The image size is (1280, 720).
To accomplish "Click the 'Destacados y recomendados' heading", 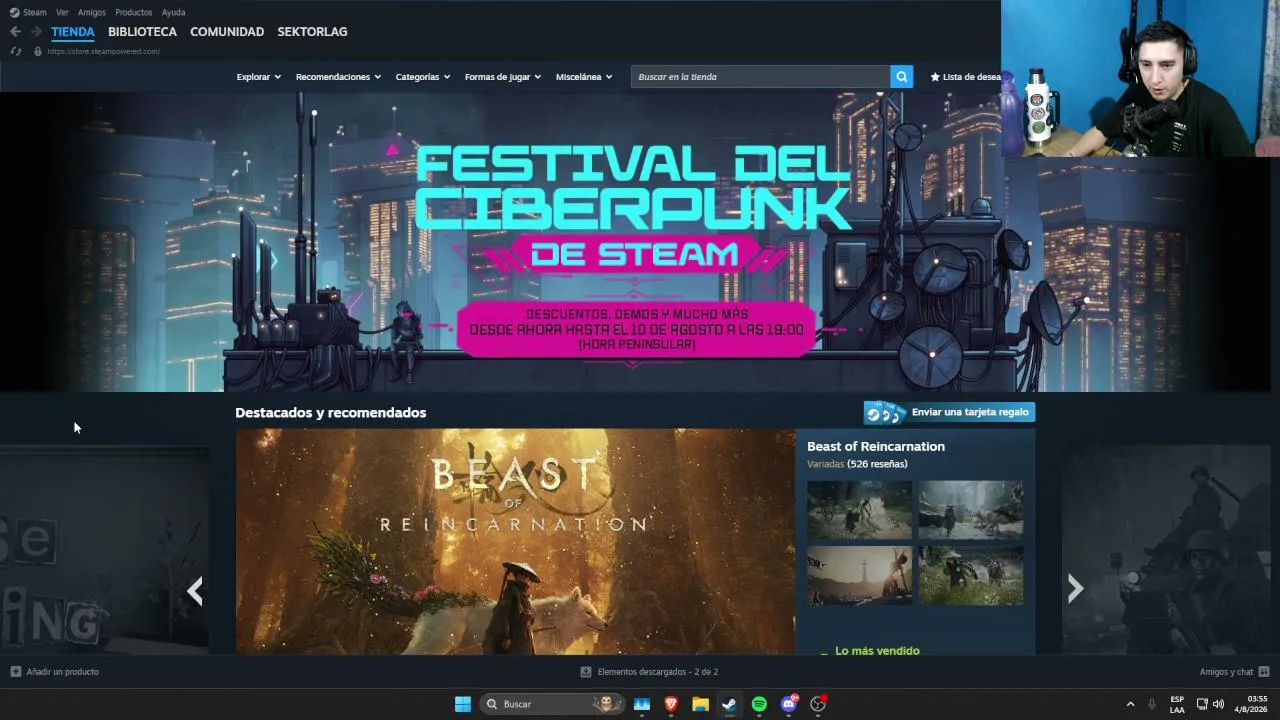I will coord(331,413).
